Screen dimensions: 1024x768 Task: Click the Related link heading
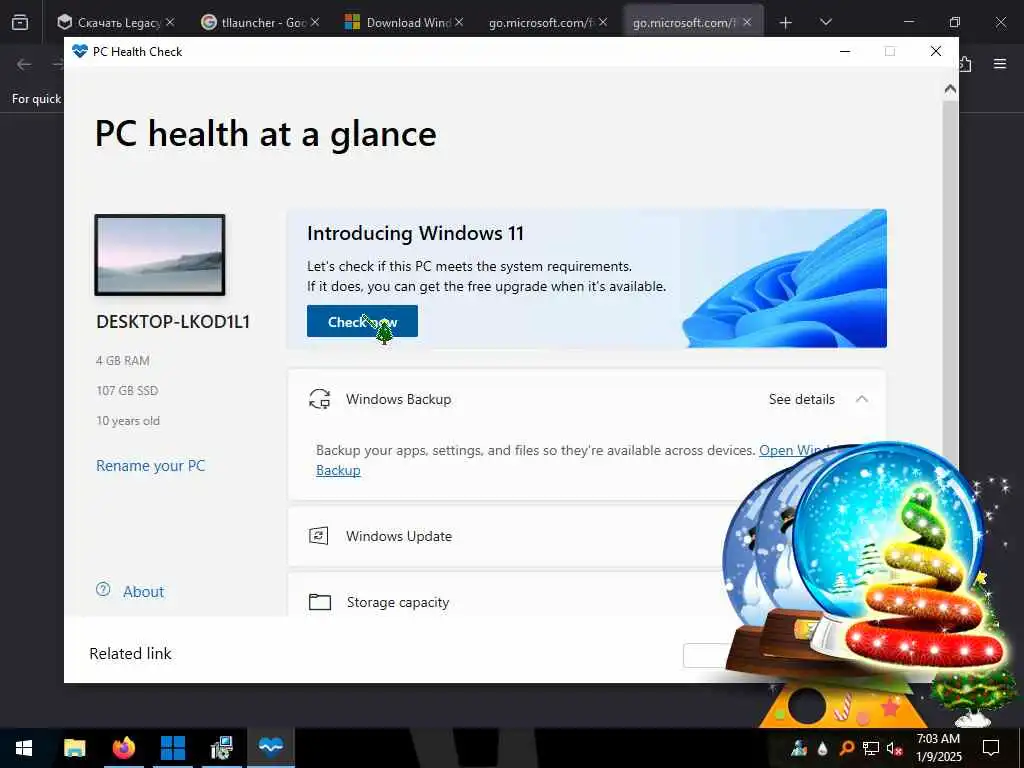tap(131, 654)
